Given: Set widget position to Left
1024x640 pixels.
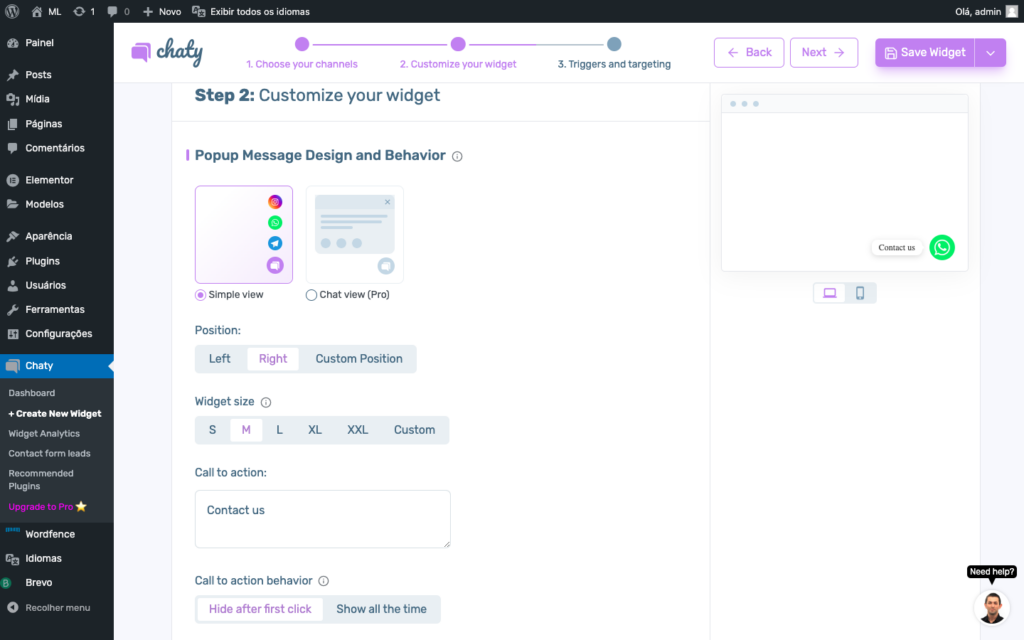Looking at the screenshot, I should click(x=220, y=359).
